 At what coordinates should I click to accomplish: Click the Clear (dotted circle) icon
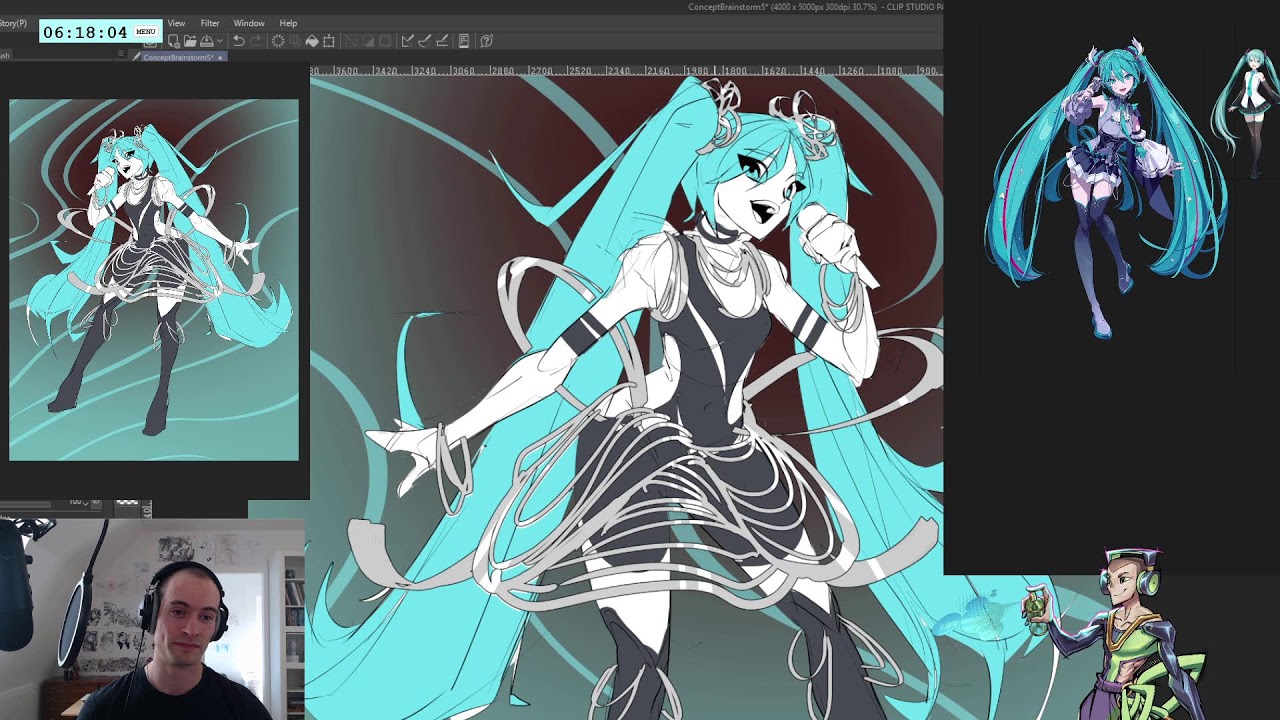278,41
